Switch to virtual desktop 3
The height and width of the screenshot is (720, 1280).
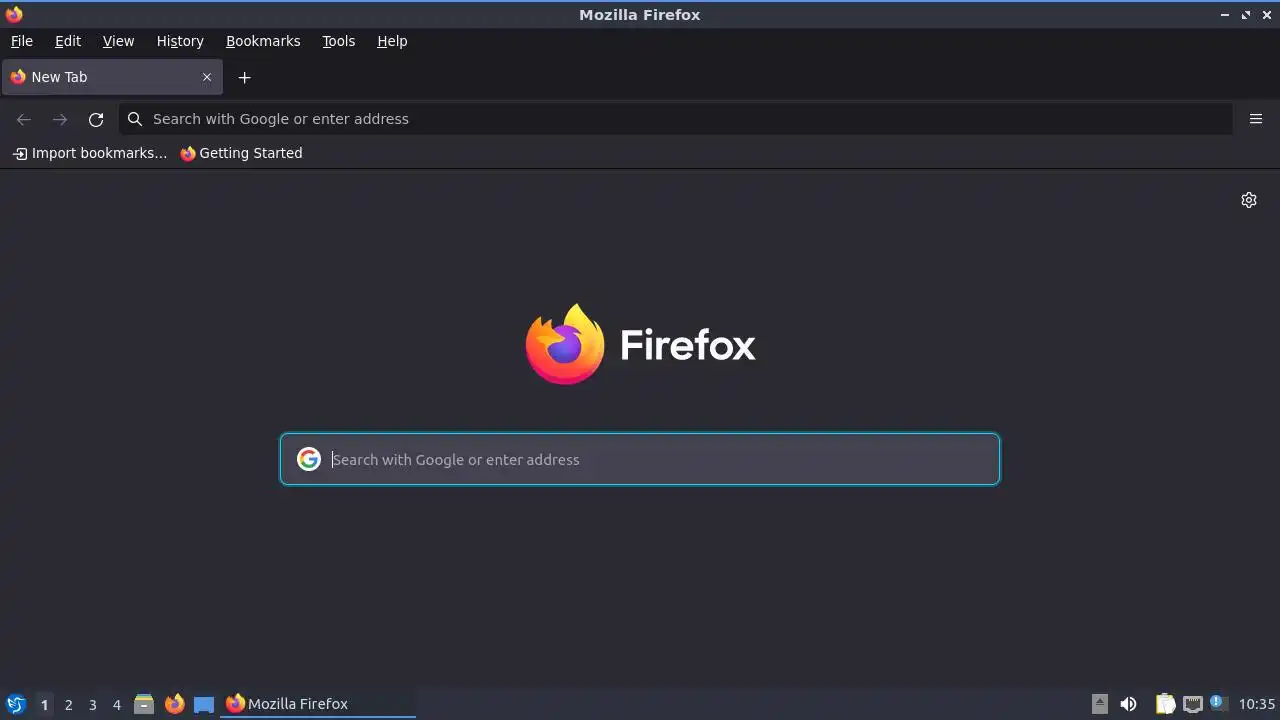[92, 704]
